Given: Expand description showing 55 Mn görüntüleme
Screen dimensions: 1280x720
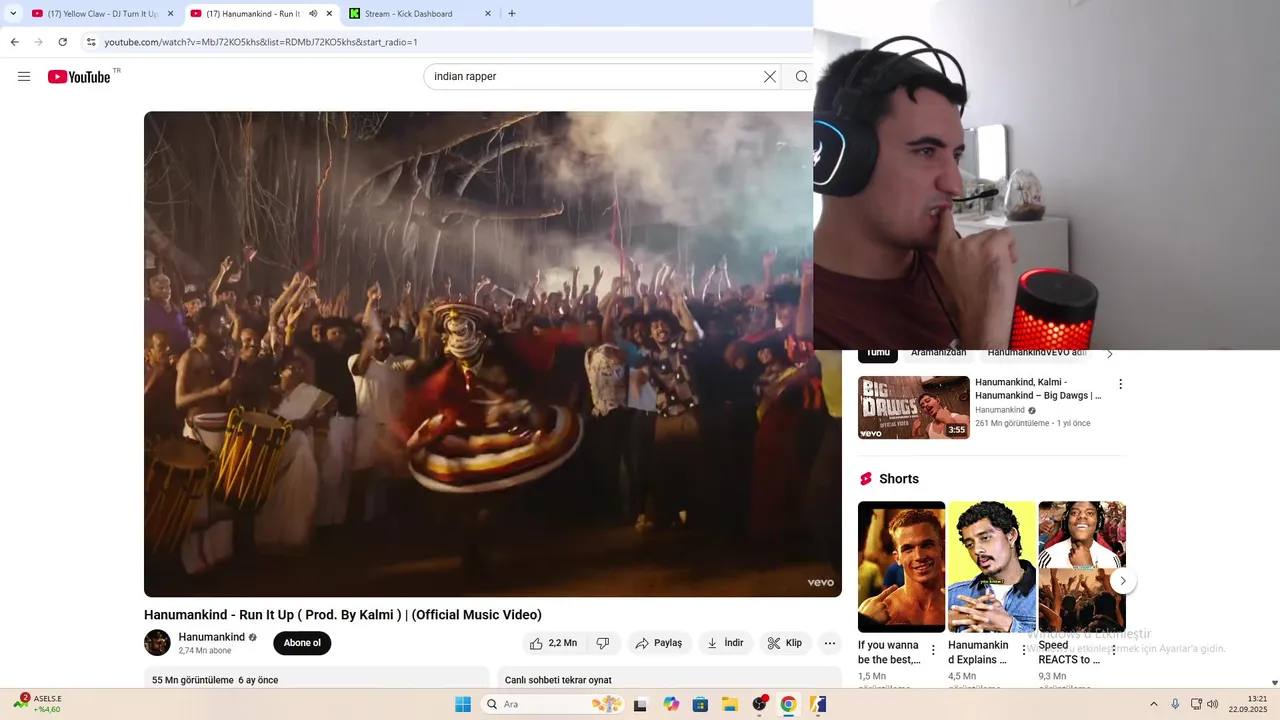Looking at the screenshot, I should coord(316,678).
